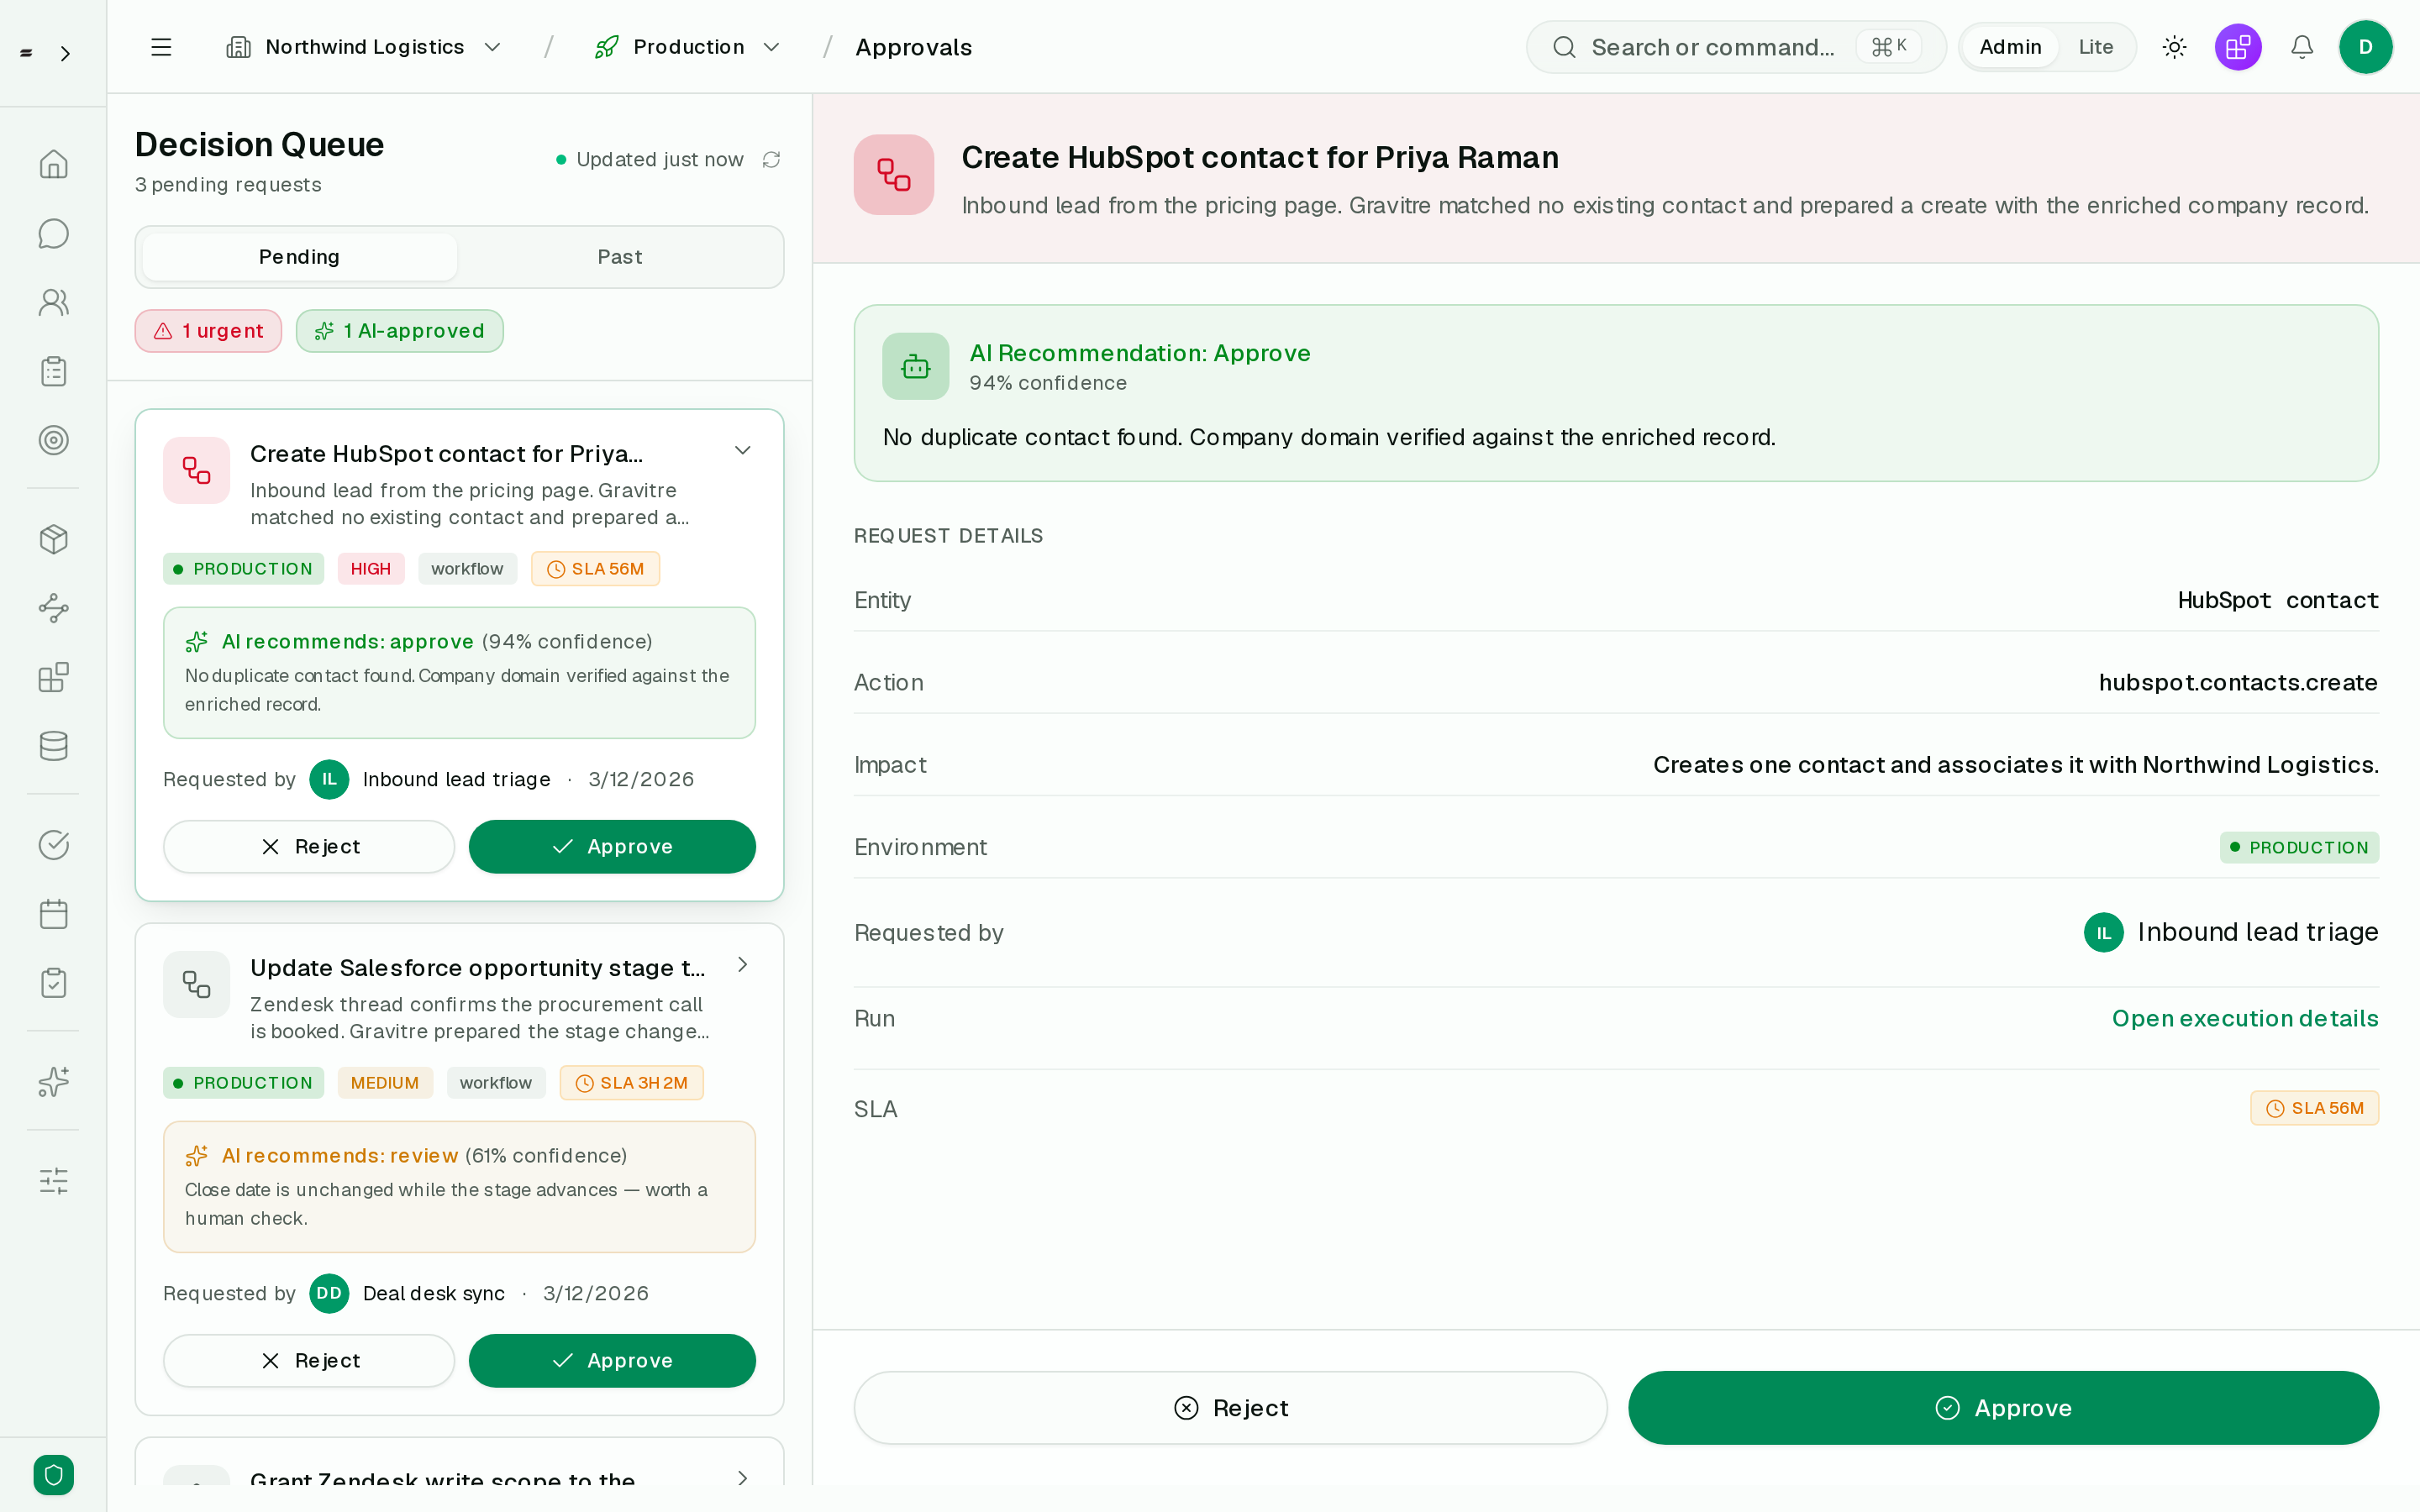
Task: Open the calendar sidebar icon
Action: pos(53,914)
